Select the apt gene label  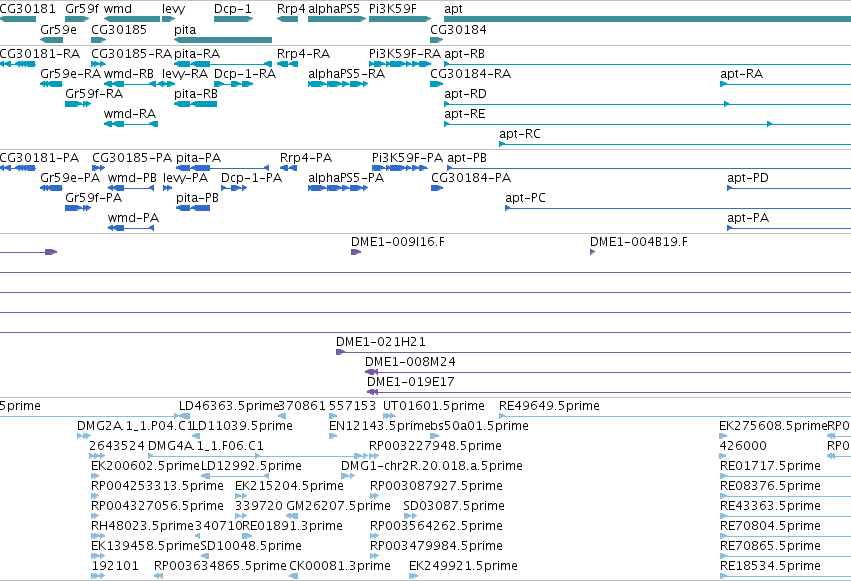(453, 9)
